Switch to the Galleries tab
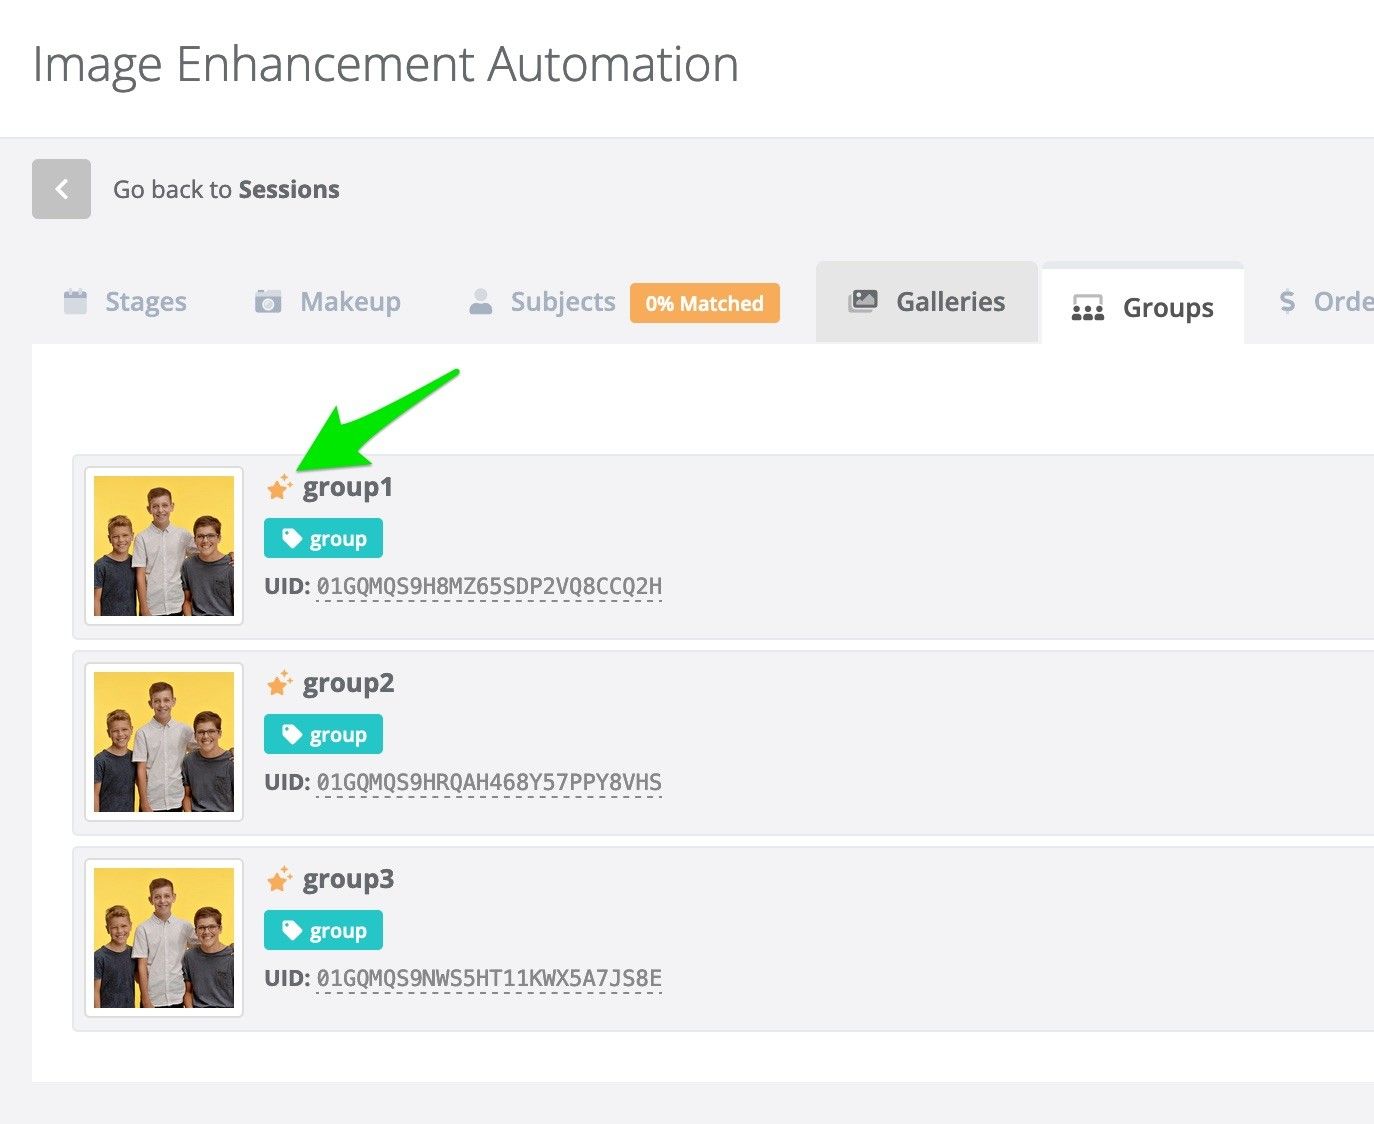 pyautogui.click(x=927, y=302)
